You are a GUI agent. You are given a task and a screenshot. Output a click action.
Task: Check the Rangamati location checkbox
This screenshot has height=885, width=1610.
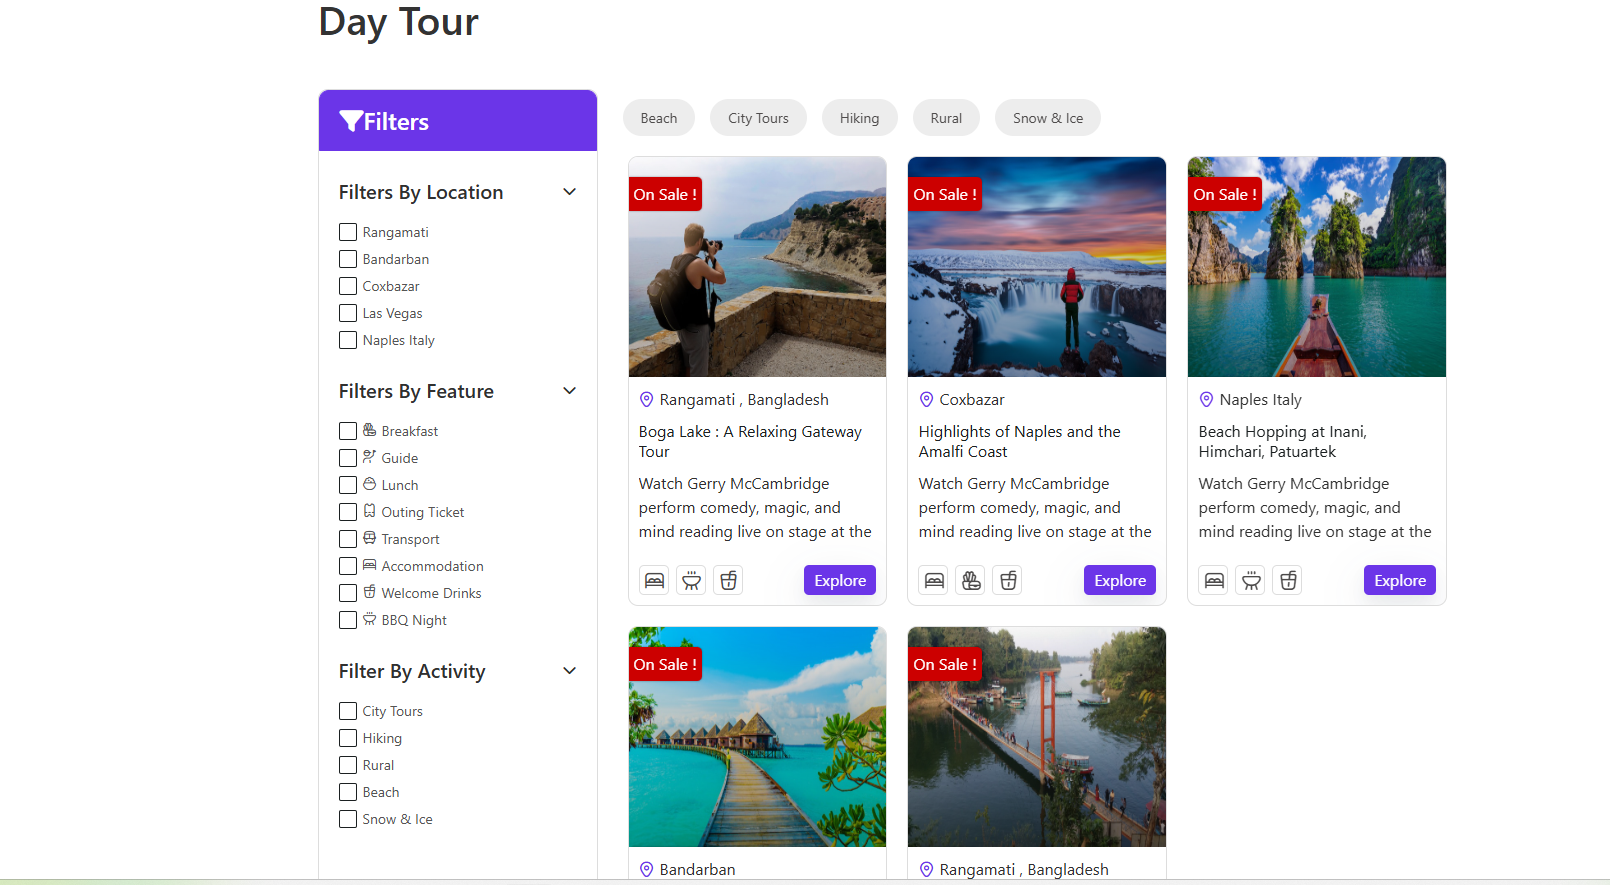pyautogui.click(x=348, y=232)
